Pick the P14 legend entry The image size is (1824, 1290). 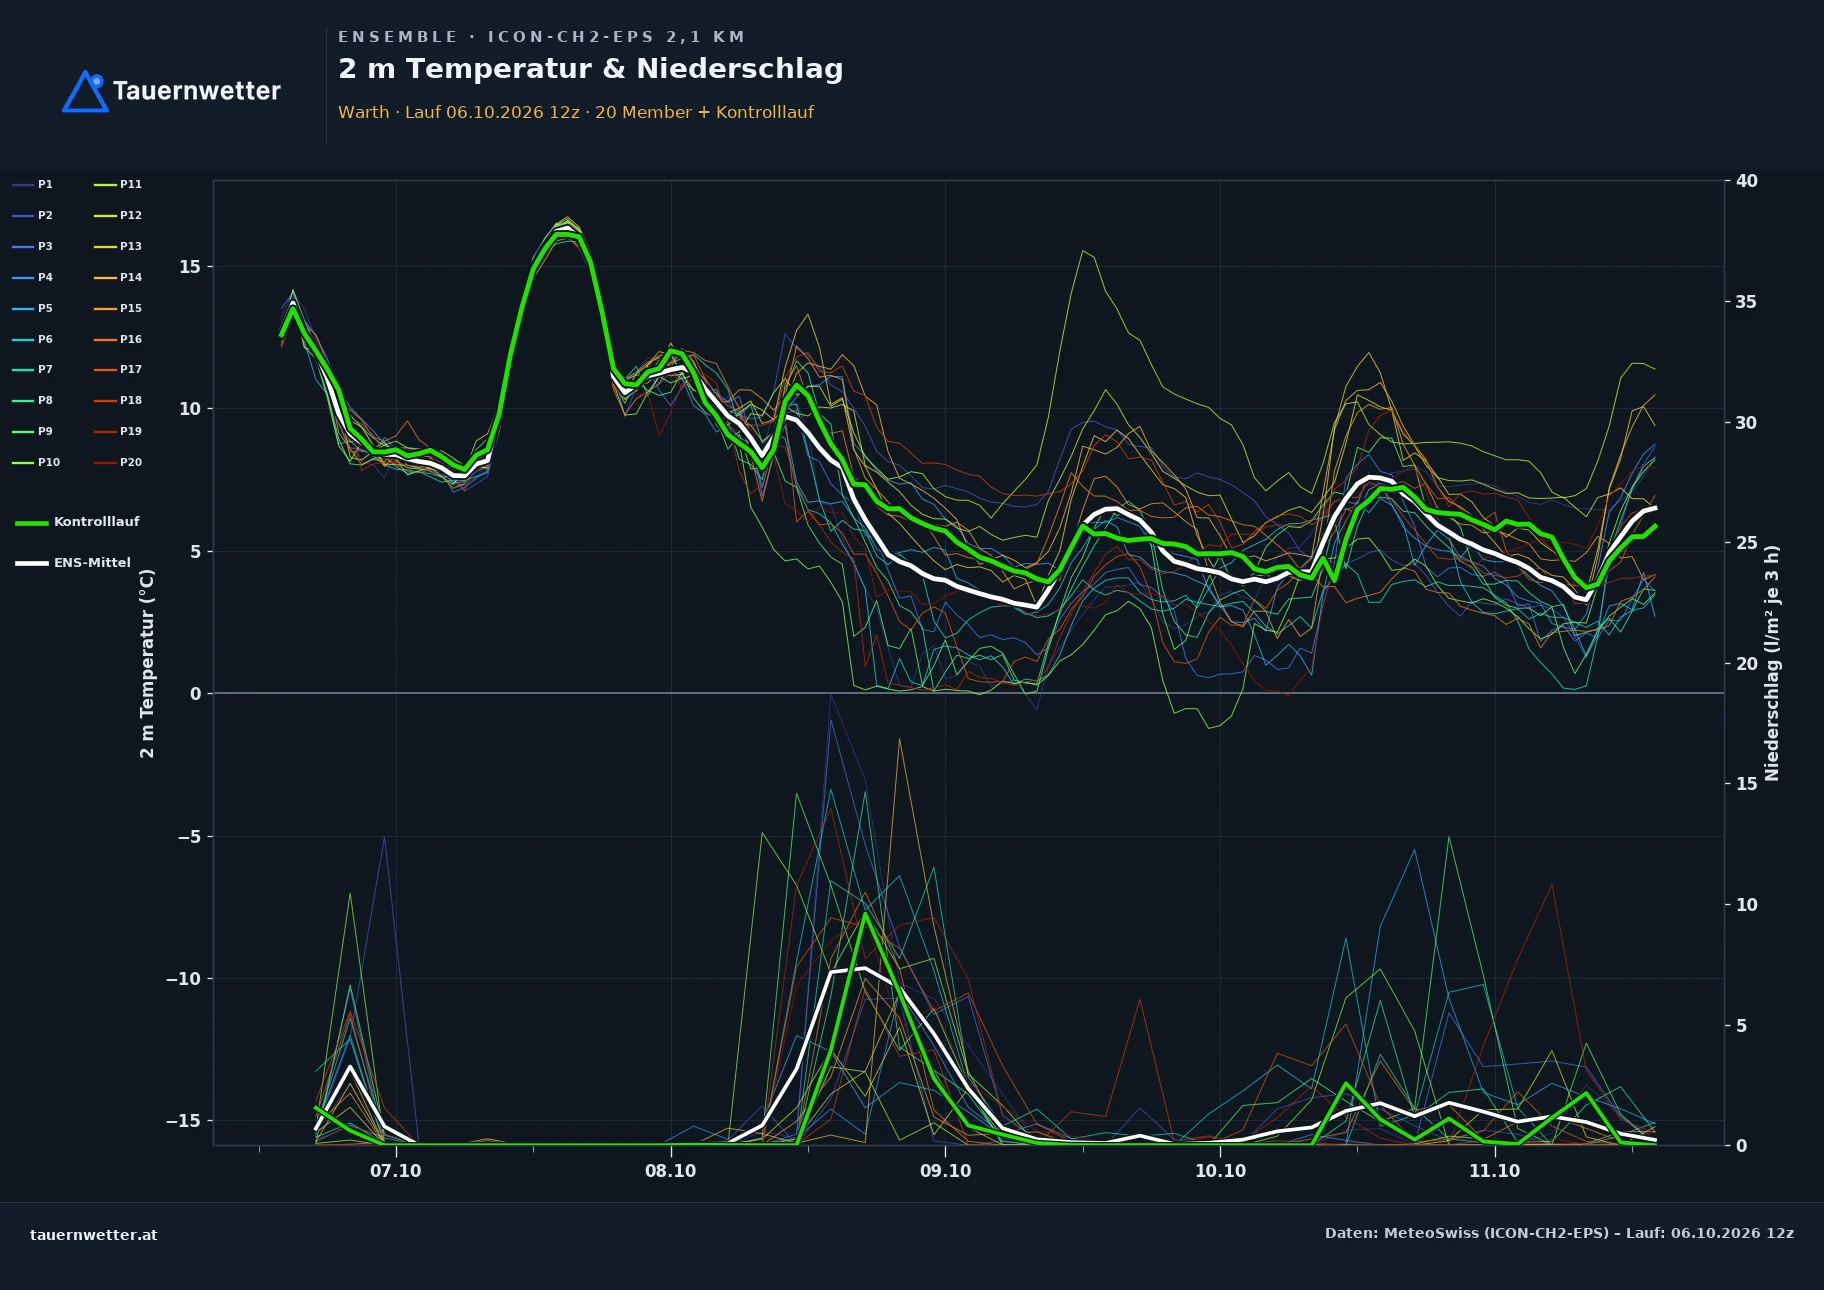pos(118,277)
